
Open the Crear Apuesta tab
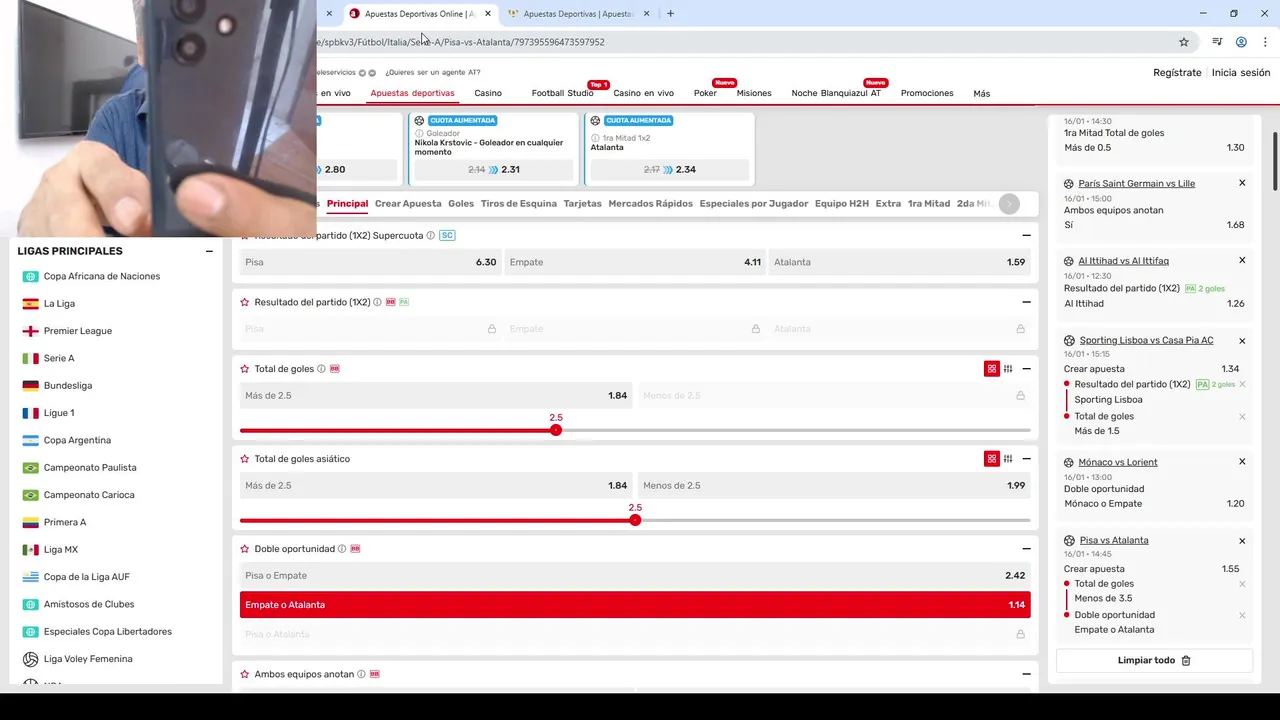(408, 204)
